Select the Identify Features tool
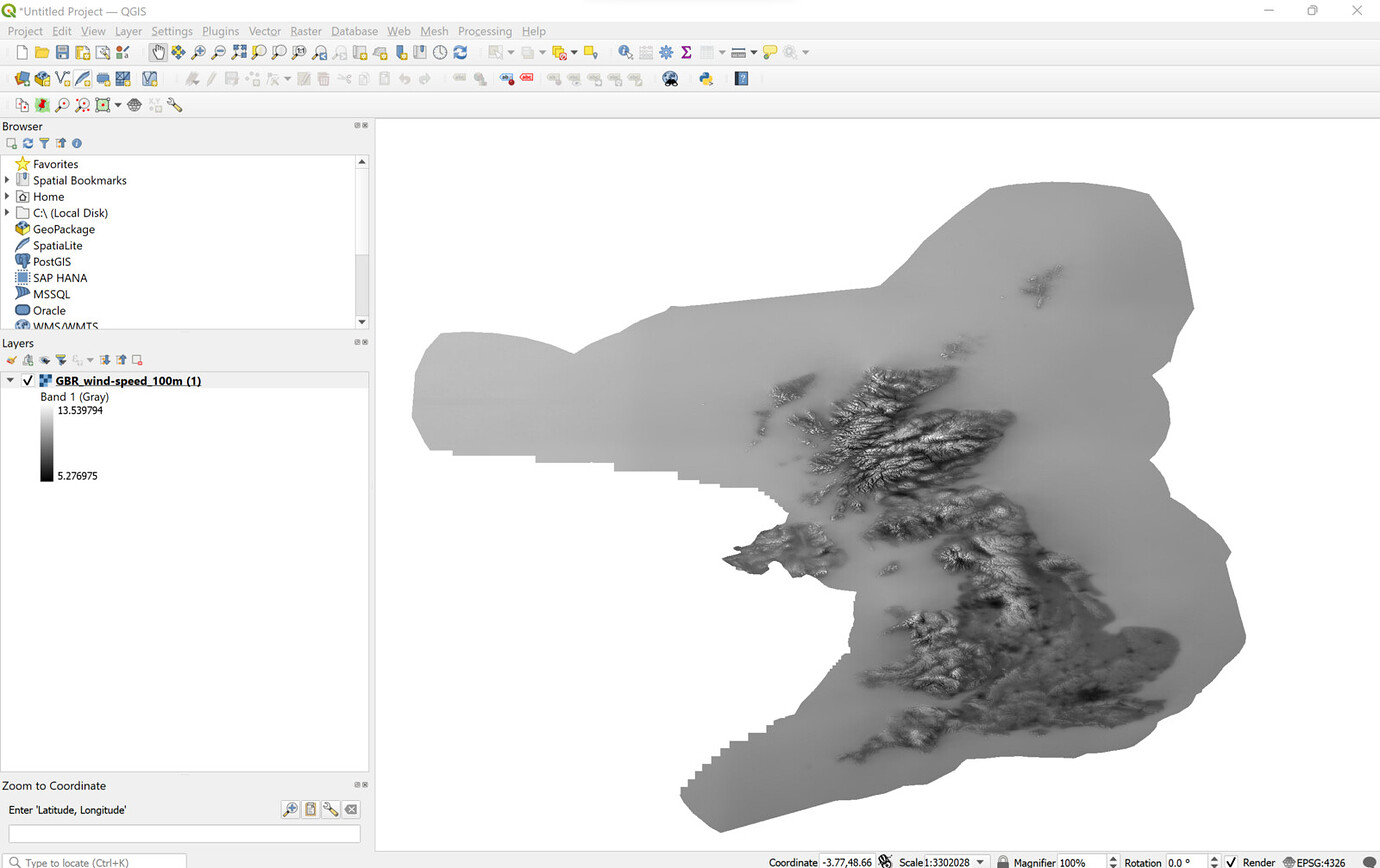 click(x=624, y=52)
